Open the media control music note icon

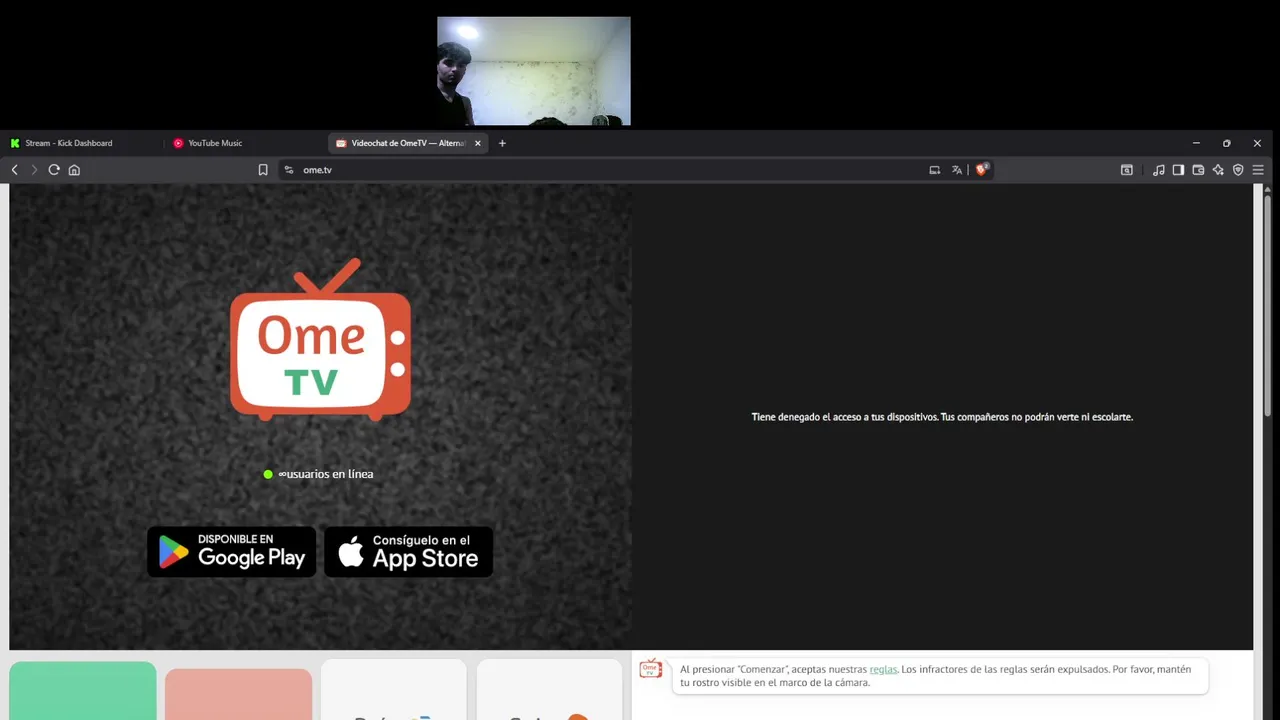[1158, 170]
